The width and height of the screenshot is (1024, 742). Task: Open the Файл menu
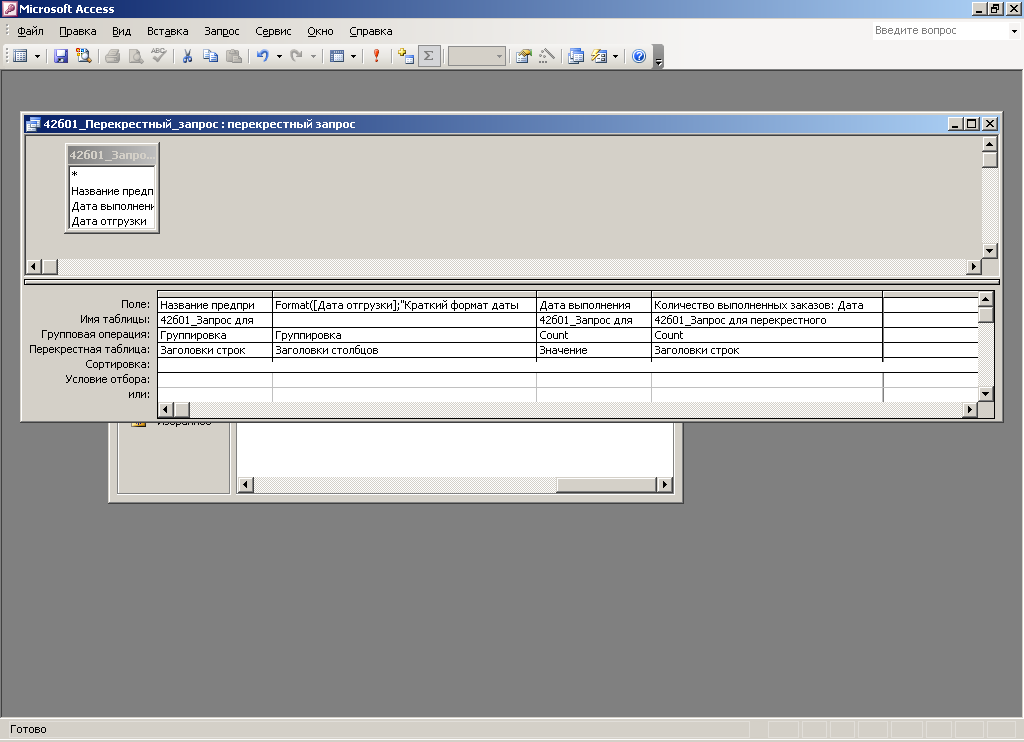(x=30, y=31)
